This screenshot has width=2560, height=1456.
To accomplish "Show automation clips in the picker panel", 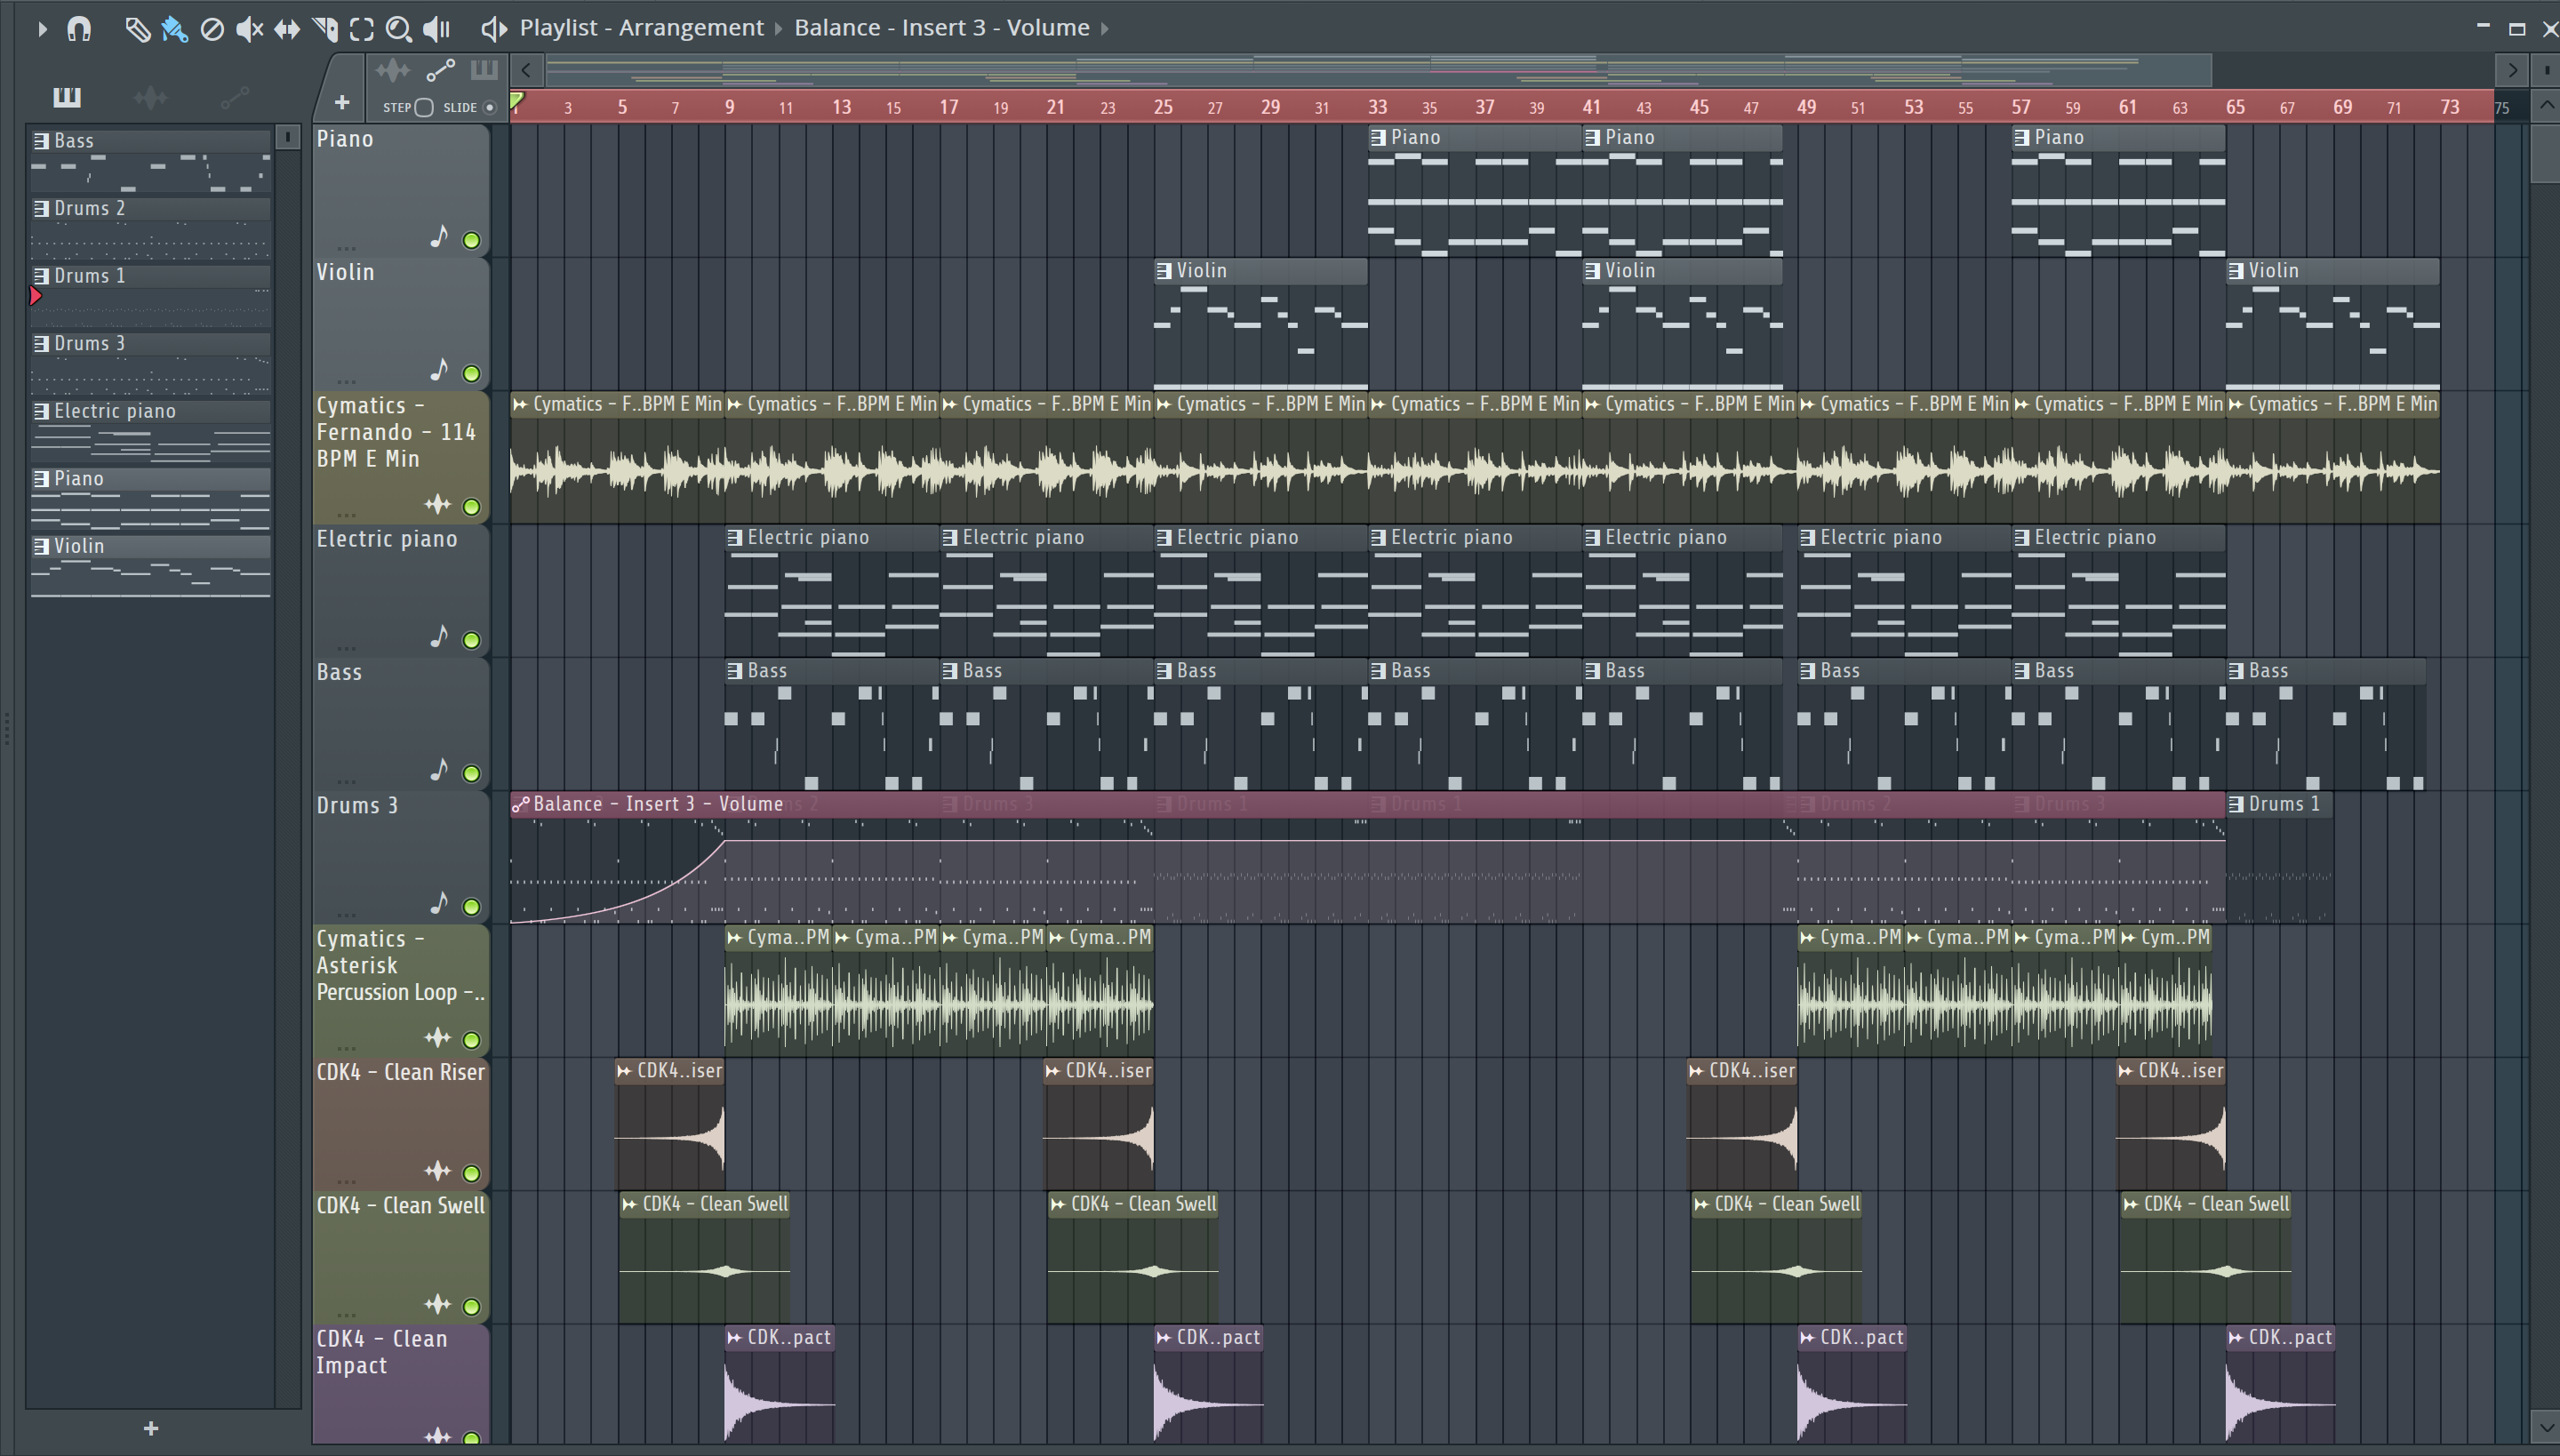I will tap(234, 97).
